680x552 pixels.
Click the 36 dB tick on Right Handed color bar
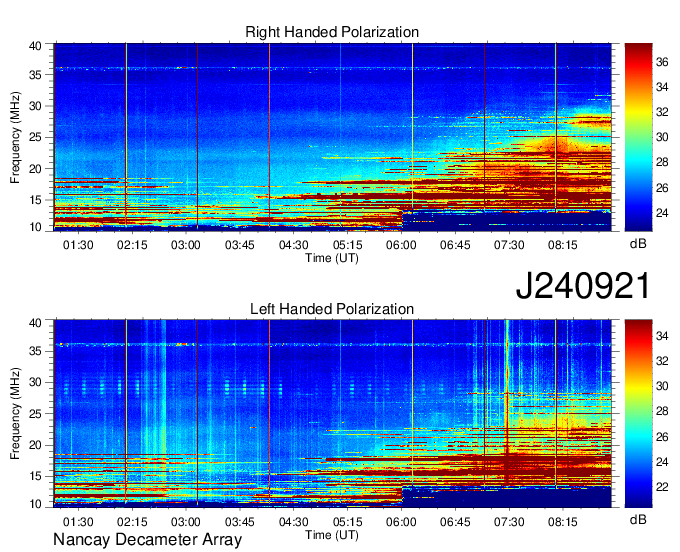[x=662, y=62]
